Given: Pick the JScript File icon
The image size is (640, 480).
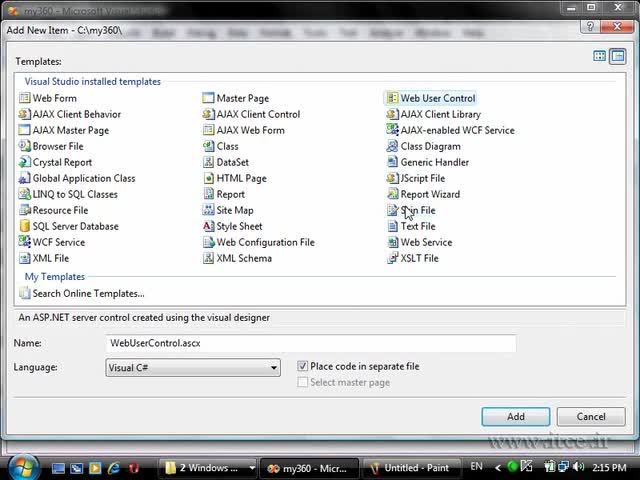Looking at the screenshot, I should tap(392, 178).
